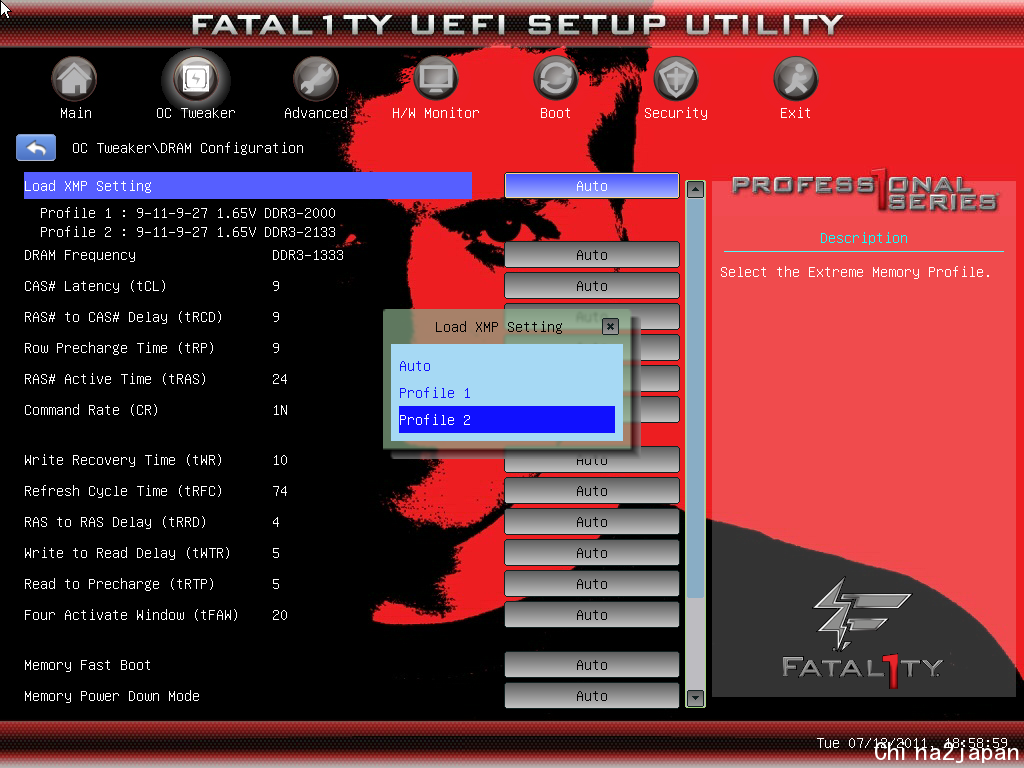Open the Memory Fast Boot Auto dropdown
This screenshot has height=768, width=1024.
click(592, 665)
